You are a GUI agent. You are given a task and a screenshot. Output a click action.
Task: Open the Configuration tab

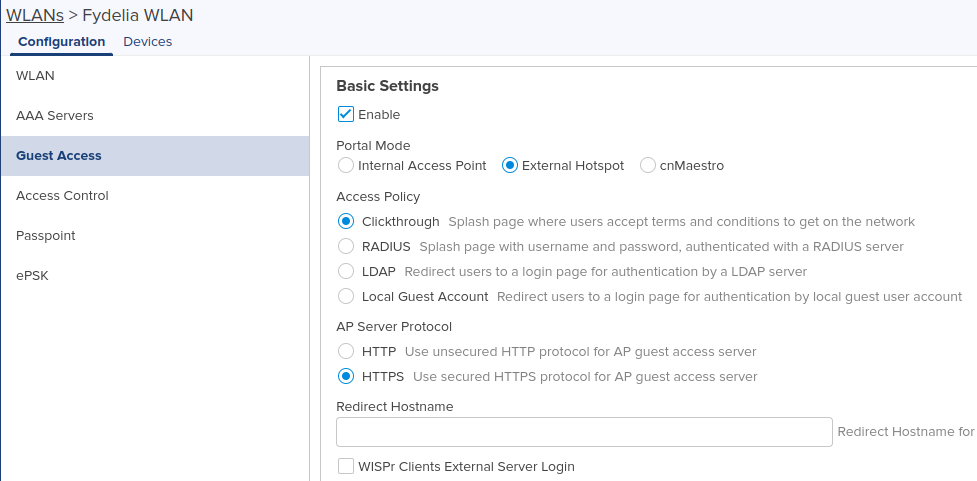coord(62,42)
